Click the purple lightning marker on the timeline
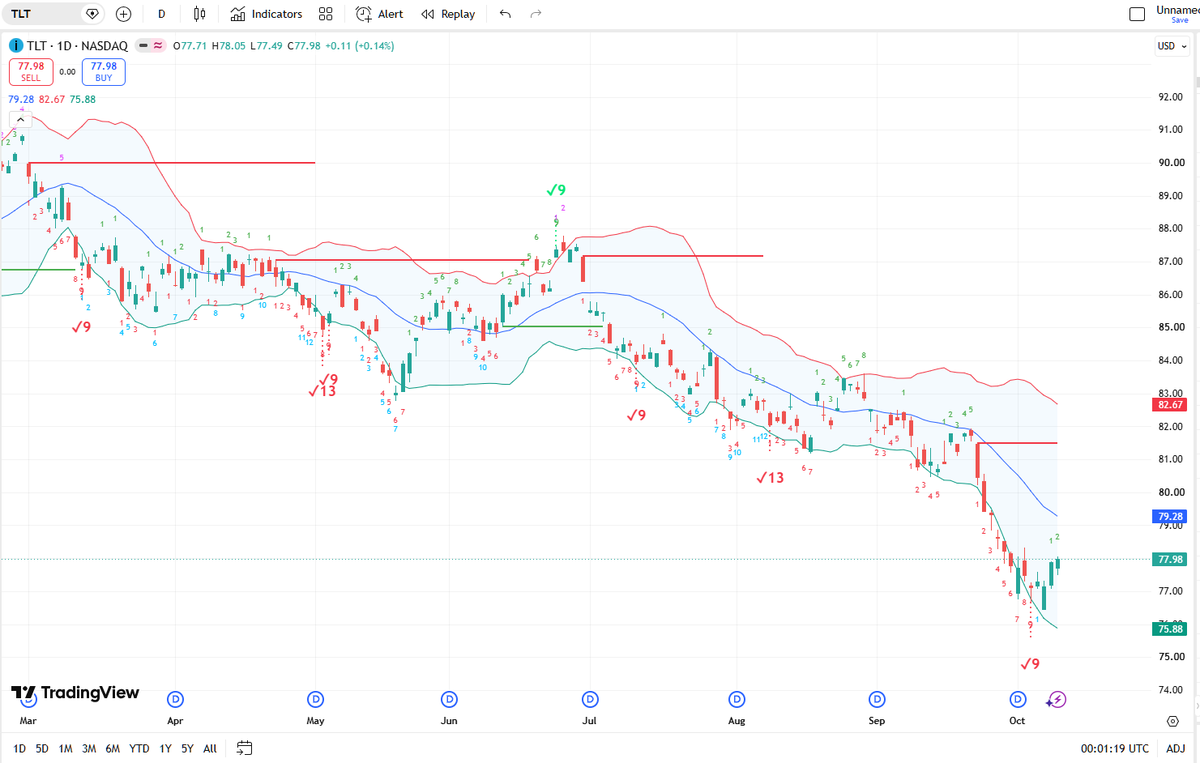This screenshot has height=763, width=1200. (1057, 699)
